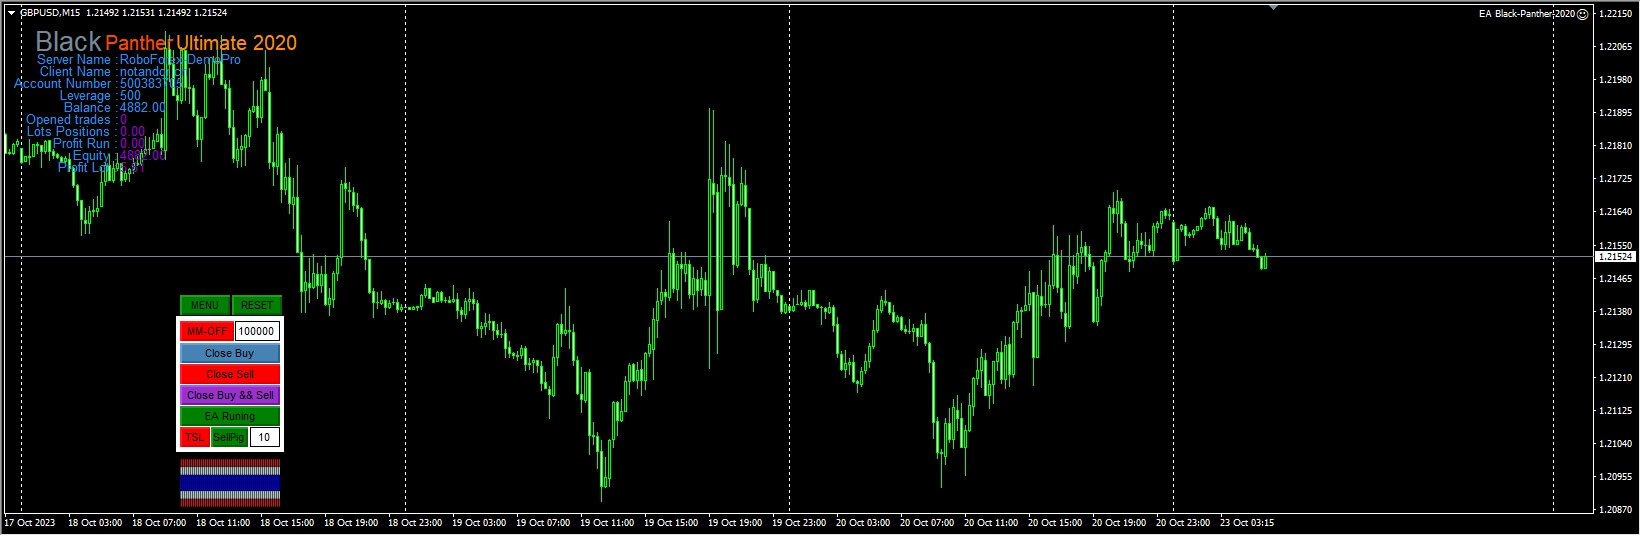Click the Lots Positions :0.00 text
1641x536 pixels.
click(x=86, y=132)
